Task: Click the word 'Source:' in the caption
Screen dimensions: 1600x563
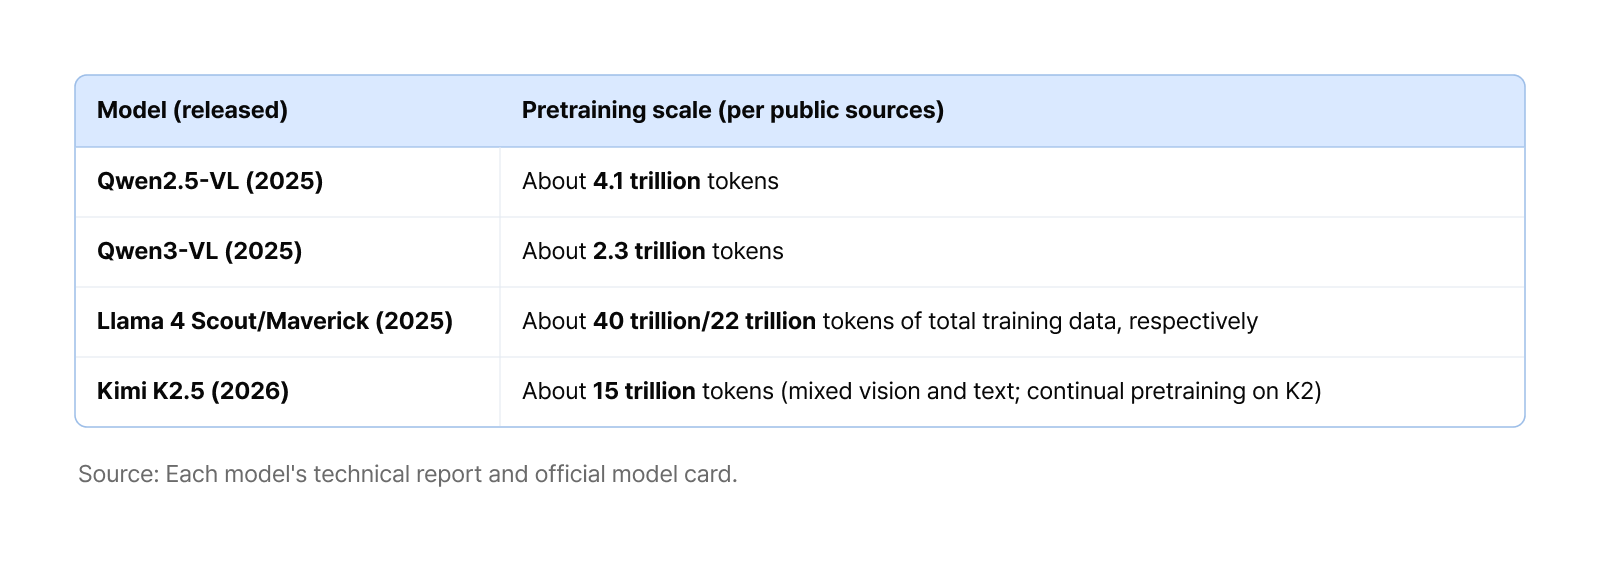Action: click(119, 474)
